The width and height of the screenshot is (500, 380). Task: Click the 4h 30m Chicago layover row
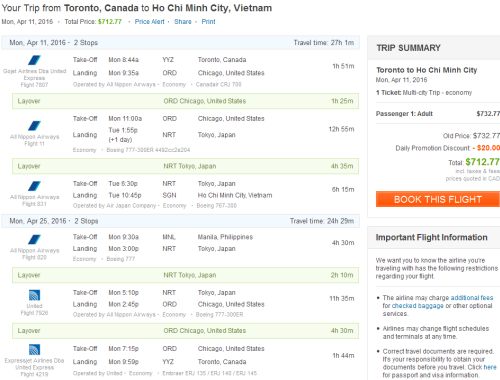[185, 331]
